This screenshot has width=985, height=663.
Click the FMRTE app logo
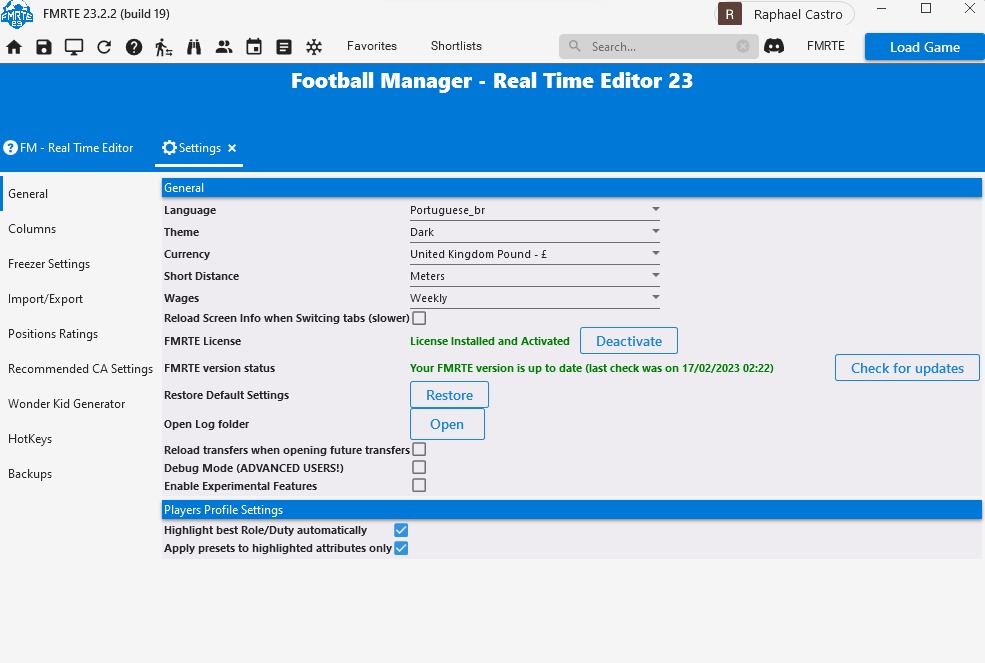pos(17,14)
